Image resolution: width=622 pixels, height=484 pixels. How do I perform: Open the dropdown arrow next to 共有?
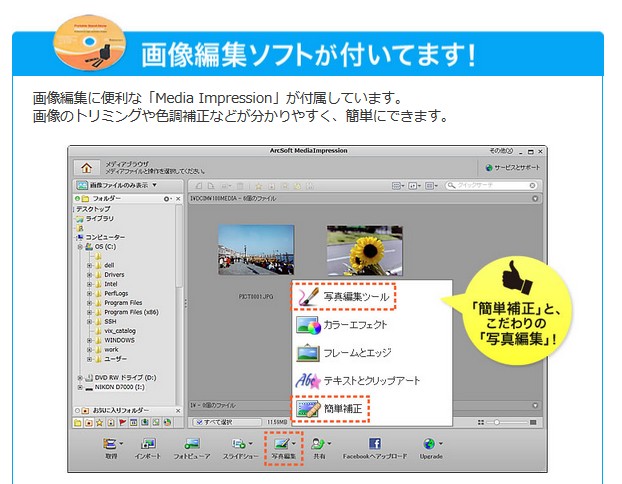329,444
